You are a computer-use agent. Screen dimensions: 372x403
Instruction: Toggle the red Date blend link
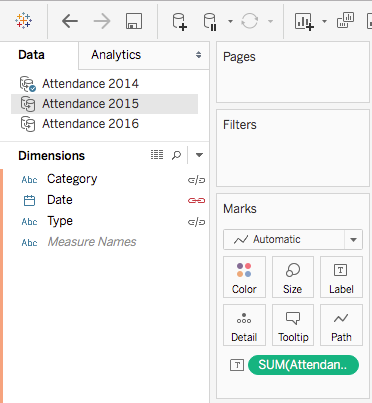click(x=196, y=200)
